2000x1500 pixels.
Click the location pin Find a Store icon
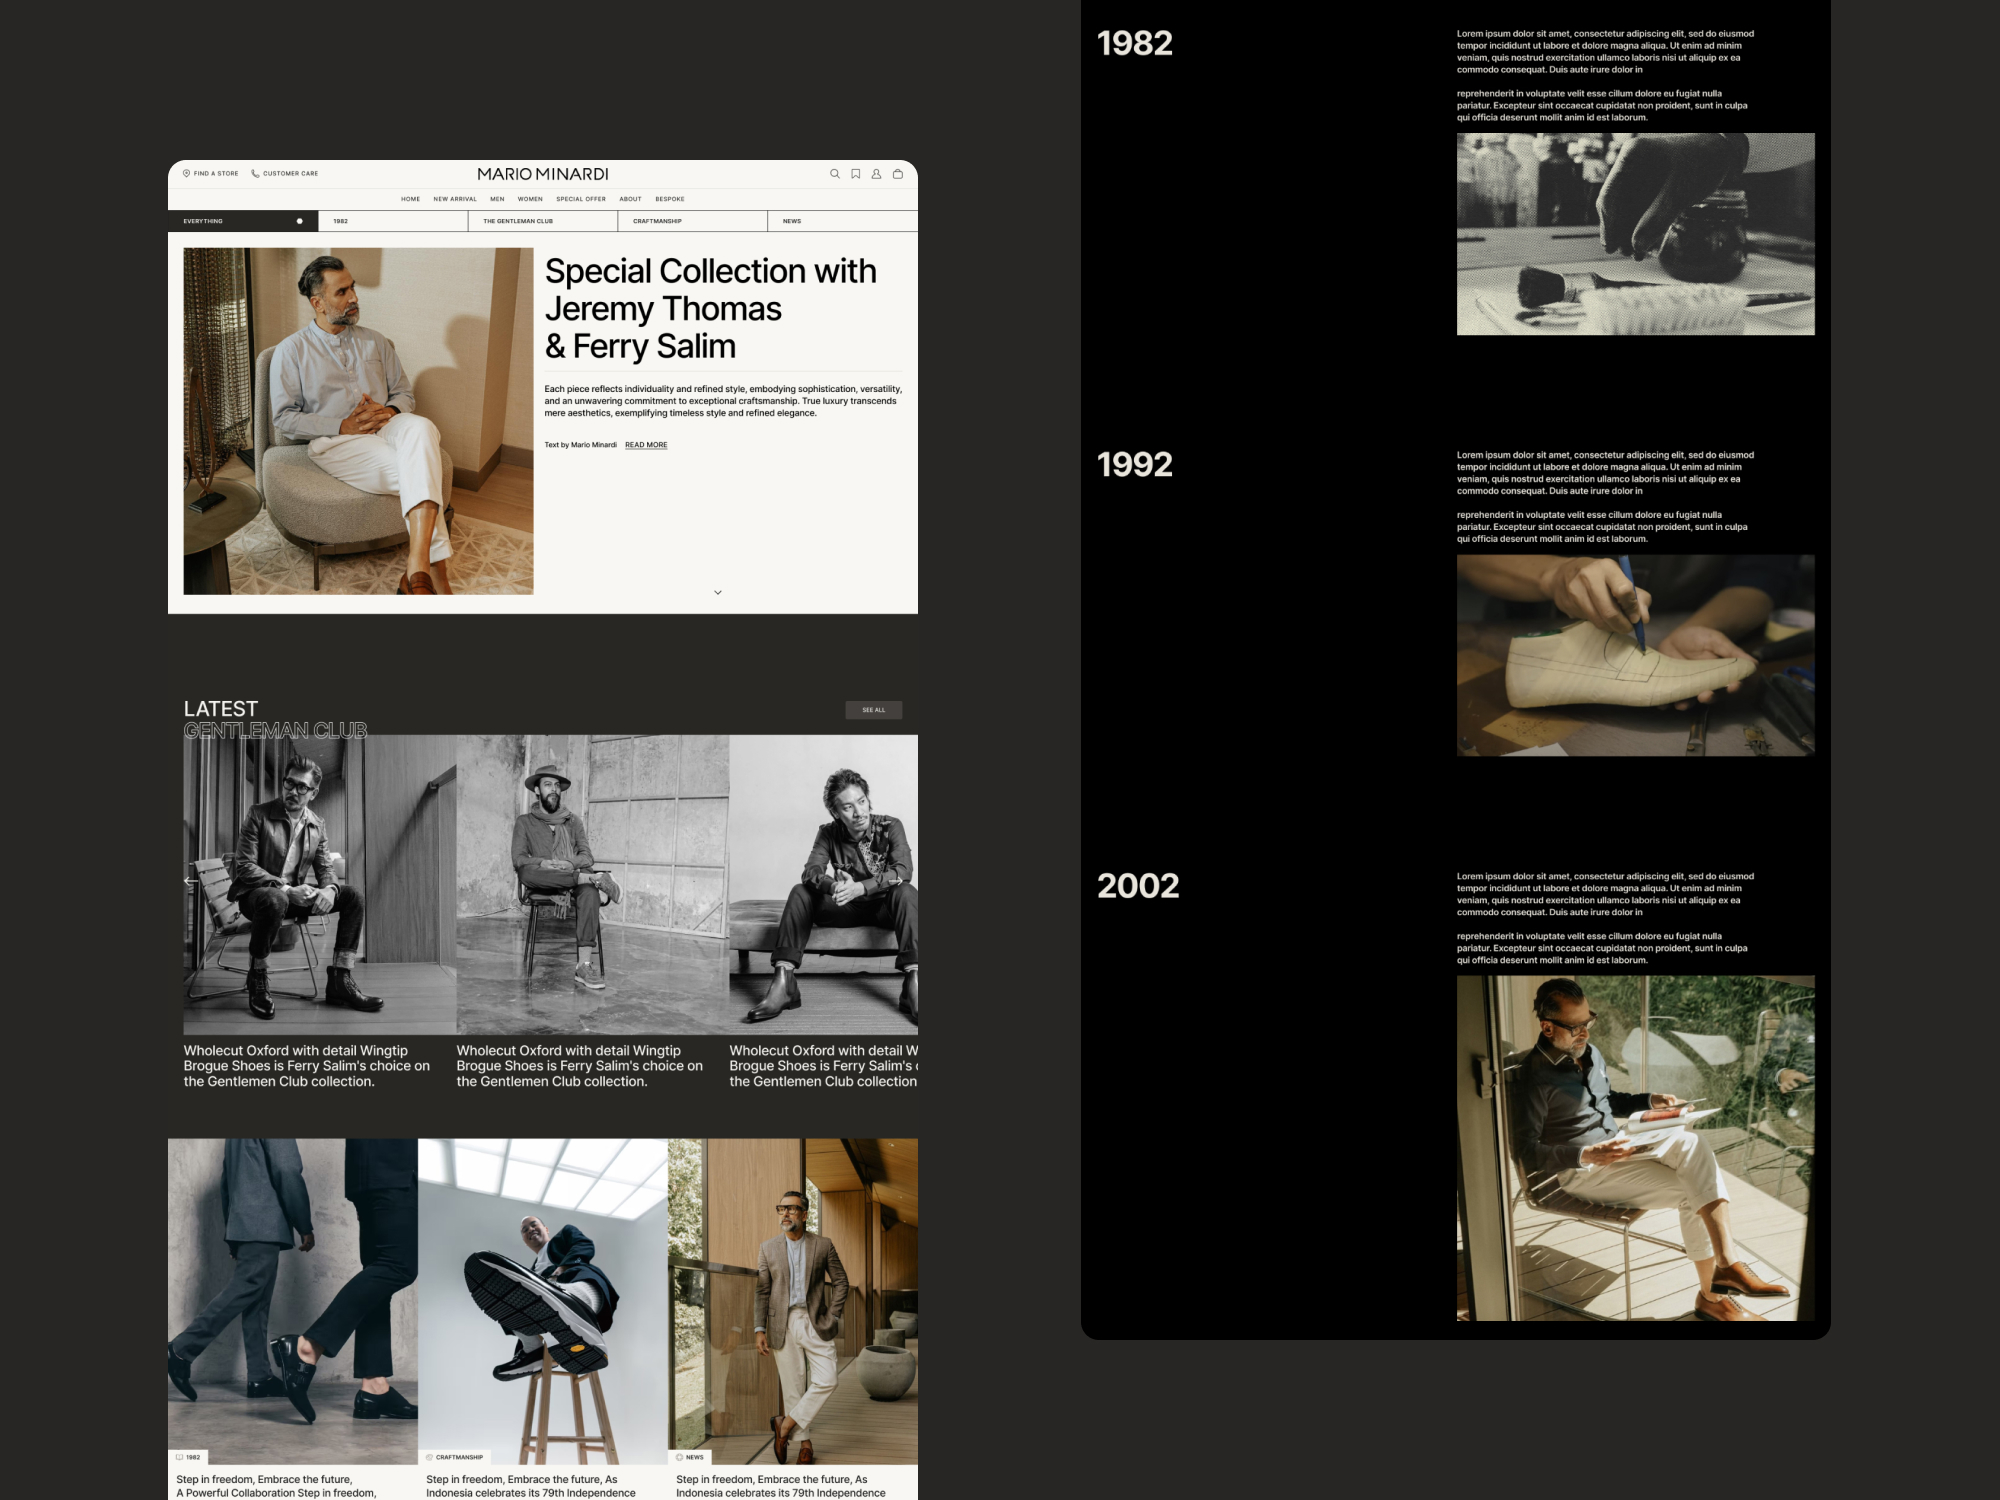click(x=186, y=173)
